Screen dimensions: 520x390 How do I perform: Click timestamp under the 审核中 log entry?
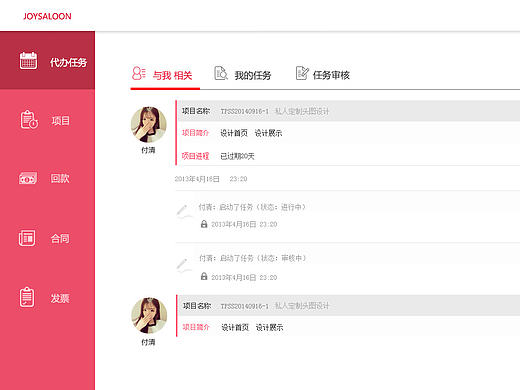pyautogui.click(x=244, y=277)
